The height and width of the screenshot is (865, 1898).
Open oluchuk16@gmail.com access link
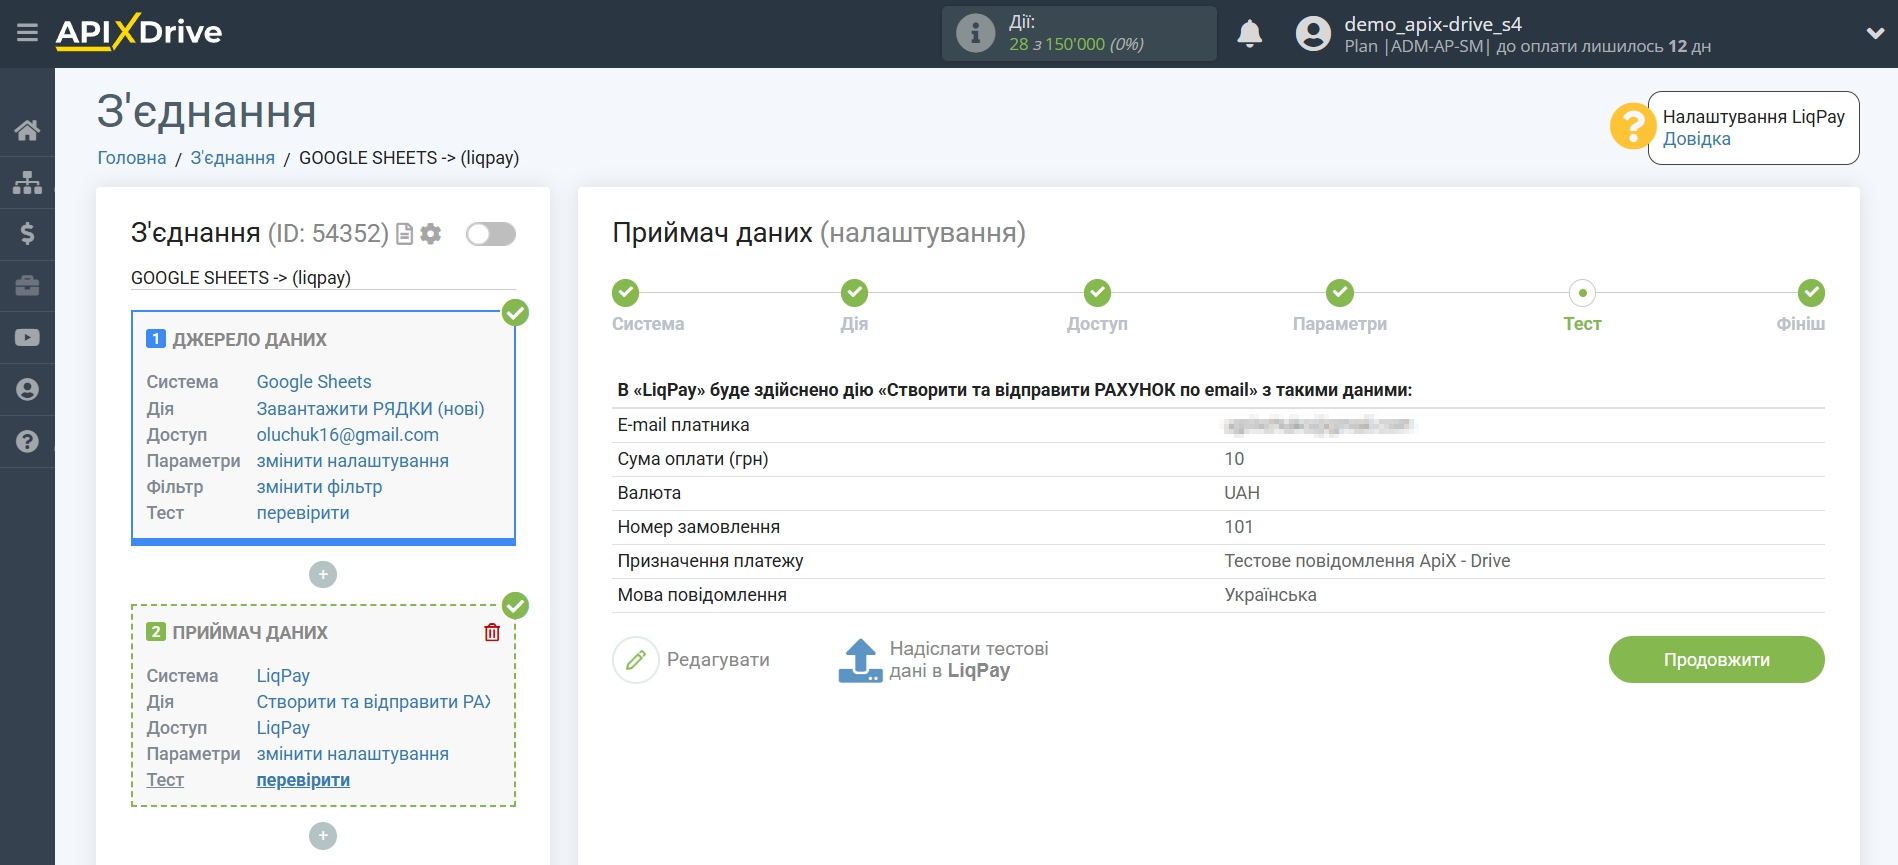pos(347,435)
